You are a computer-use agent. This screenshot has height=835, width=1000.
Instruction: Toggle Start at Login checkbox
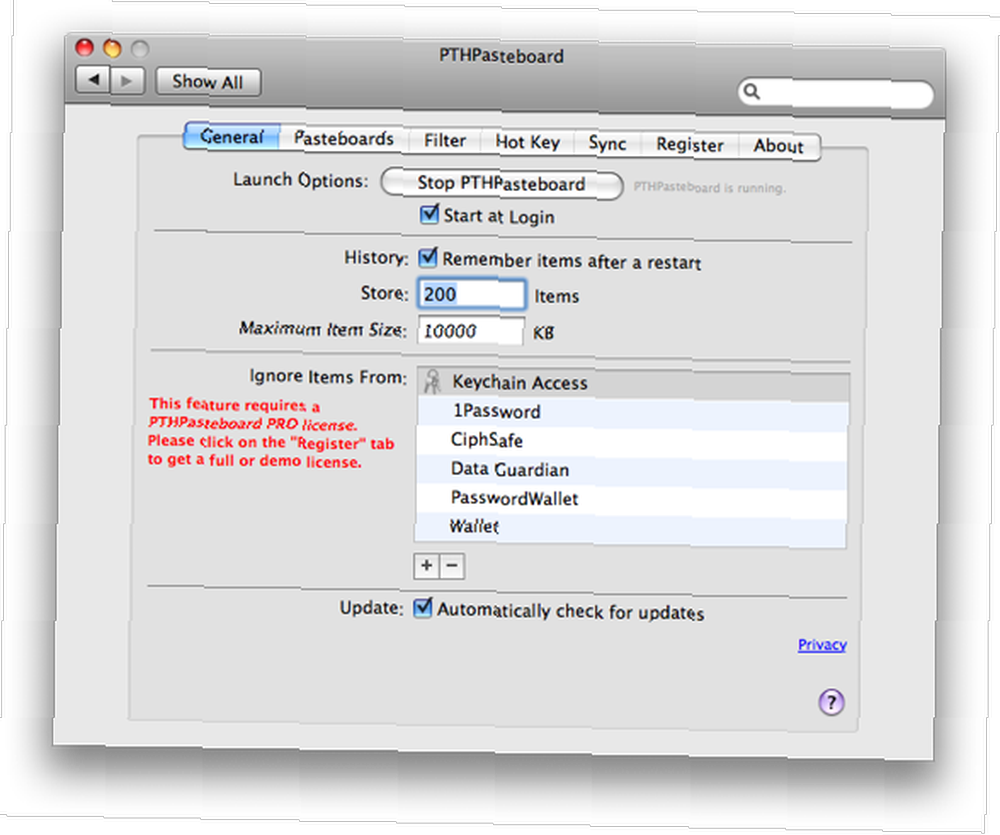pos(429,214)
